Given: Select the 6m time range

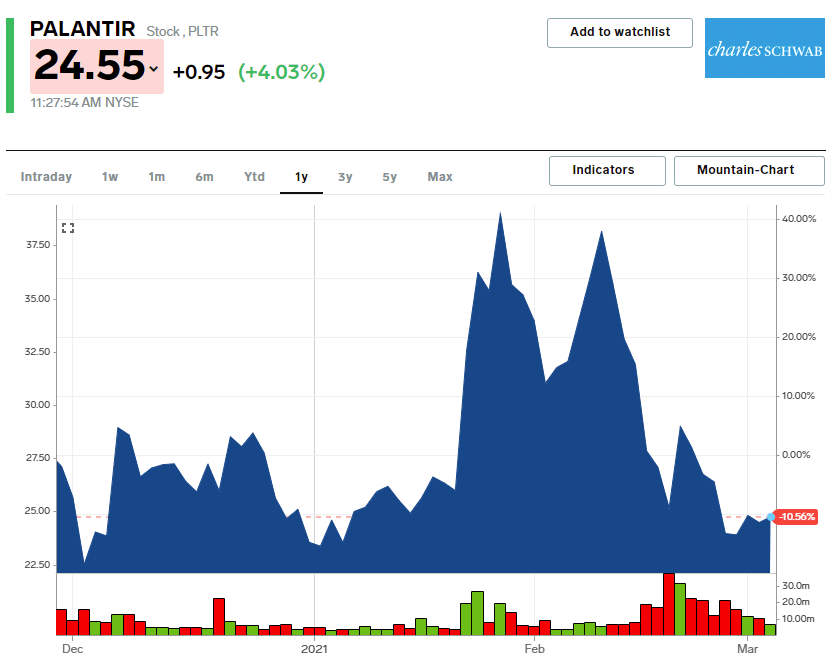Looking at the screenshot, I should coord(204,177).
